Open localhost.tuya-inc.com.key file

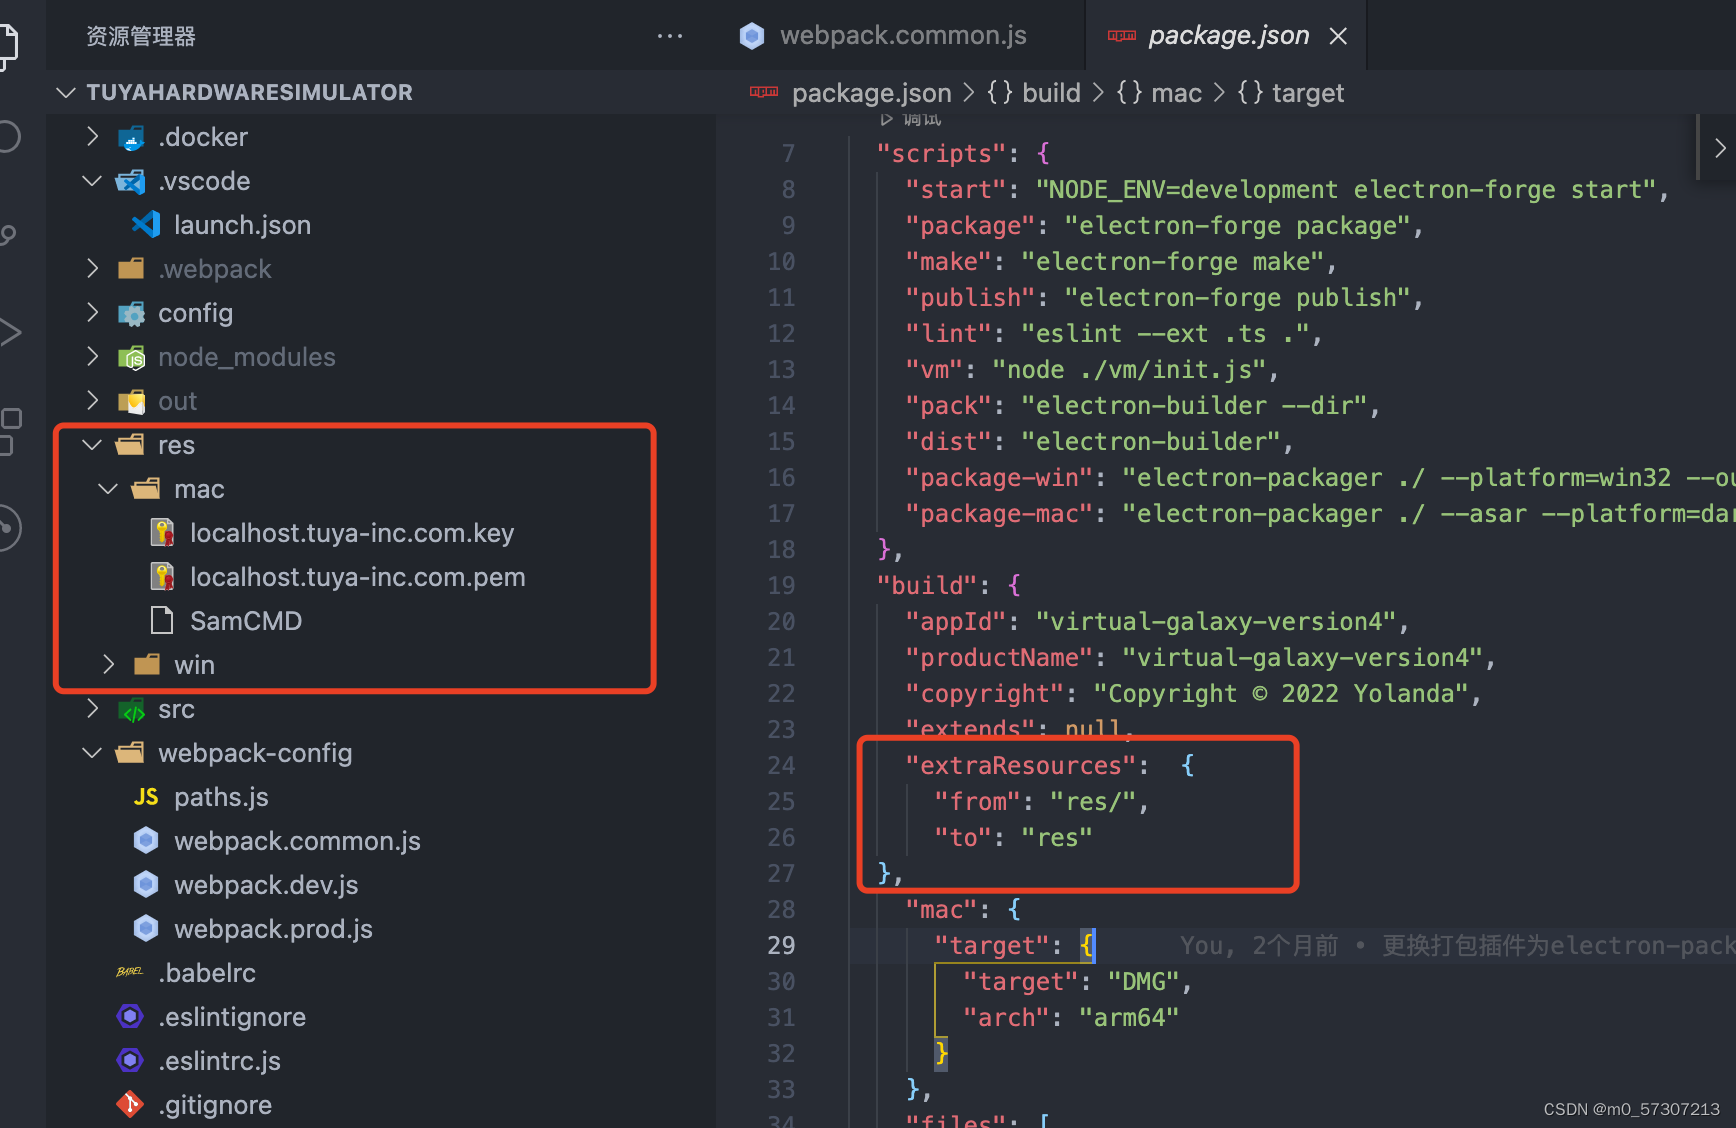click(352, 533)
